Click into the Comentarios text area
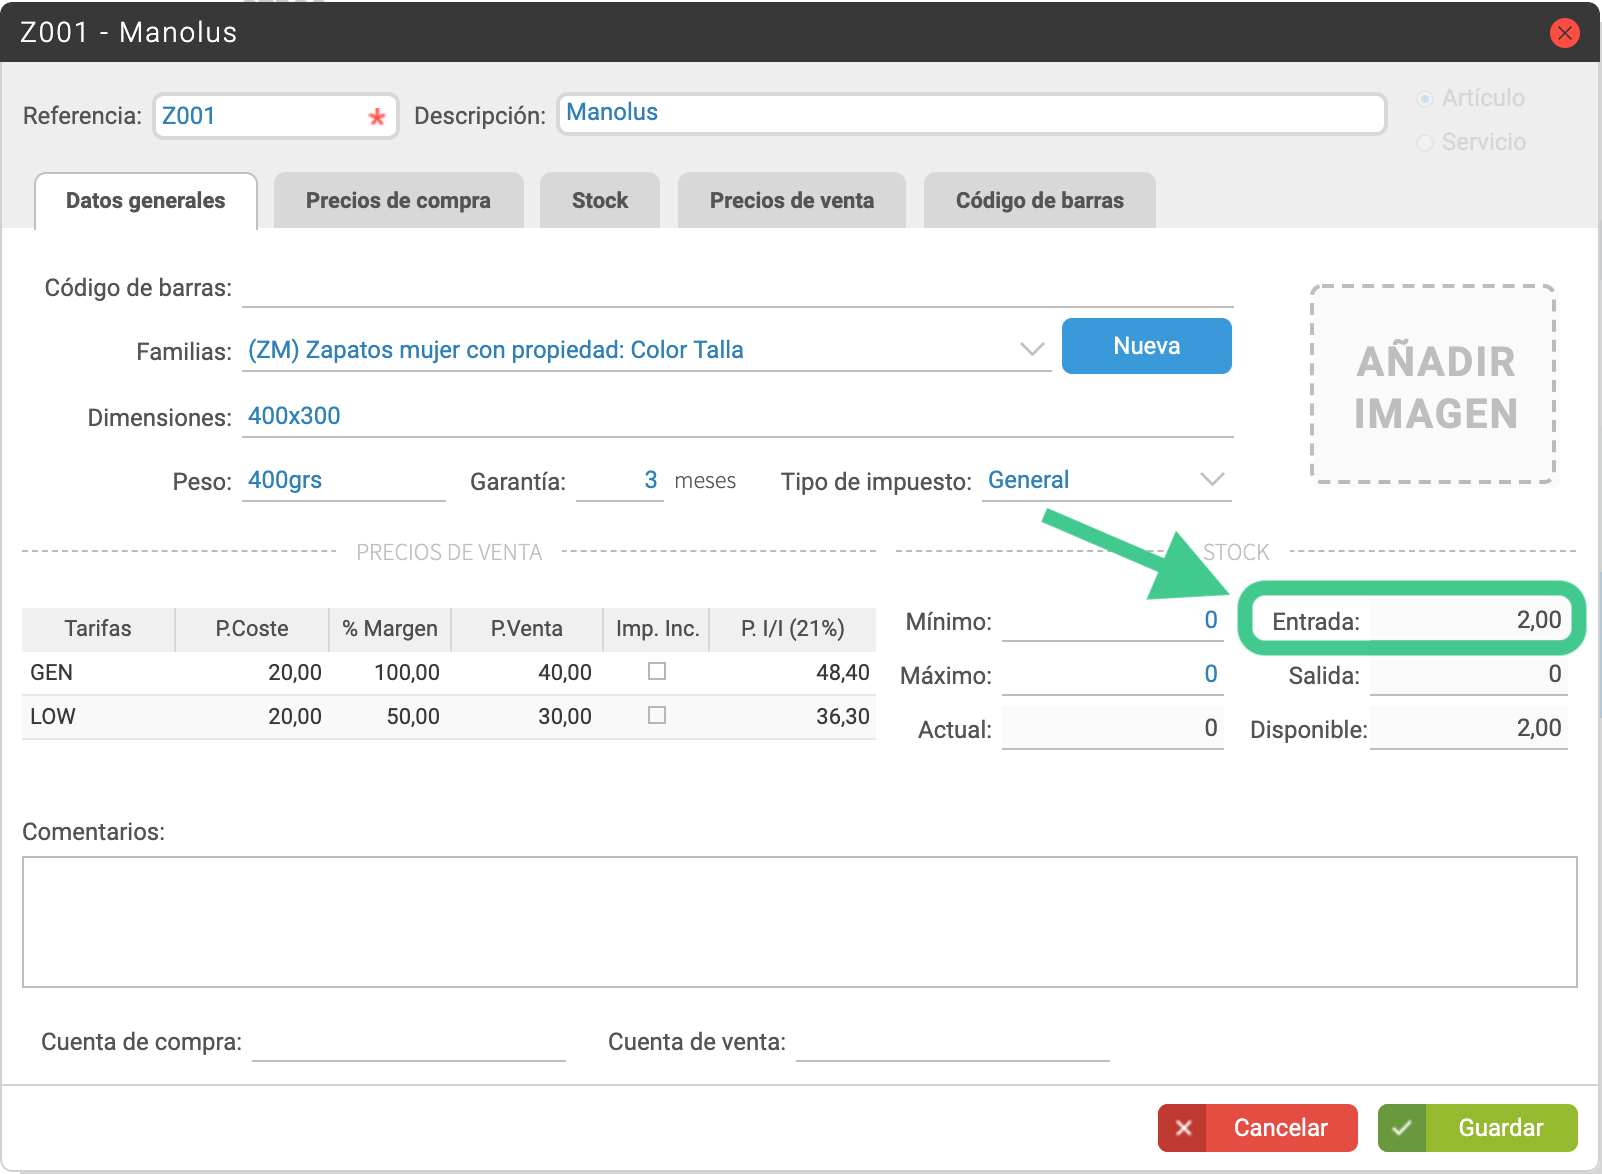The image size is (1602, 1174). tap(800, 922)
